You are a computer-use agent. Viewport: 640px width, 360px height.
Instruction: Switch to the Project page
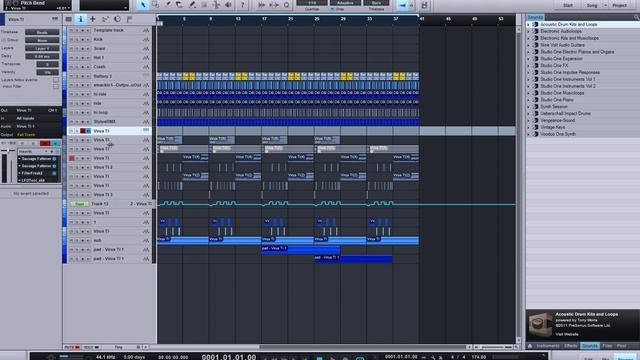pos(619,5)
